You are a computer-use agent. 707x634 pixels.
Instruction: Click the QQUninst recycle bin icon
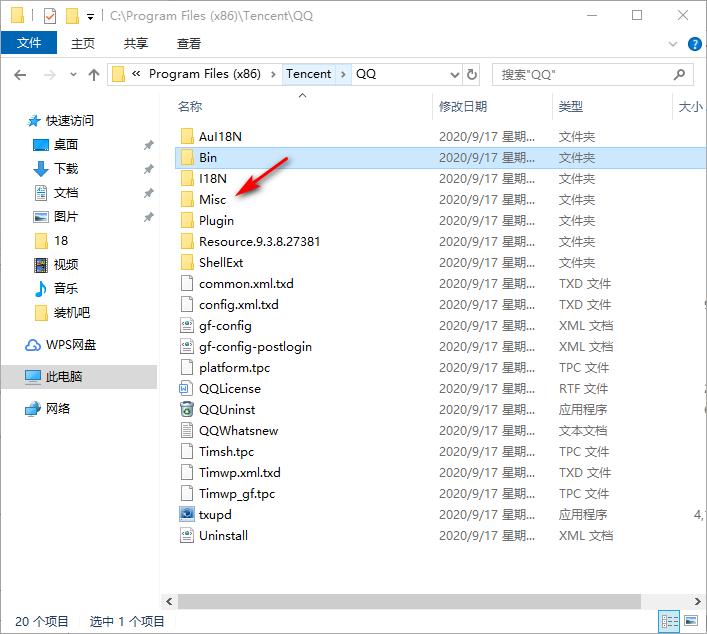pos(187,409)
